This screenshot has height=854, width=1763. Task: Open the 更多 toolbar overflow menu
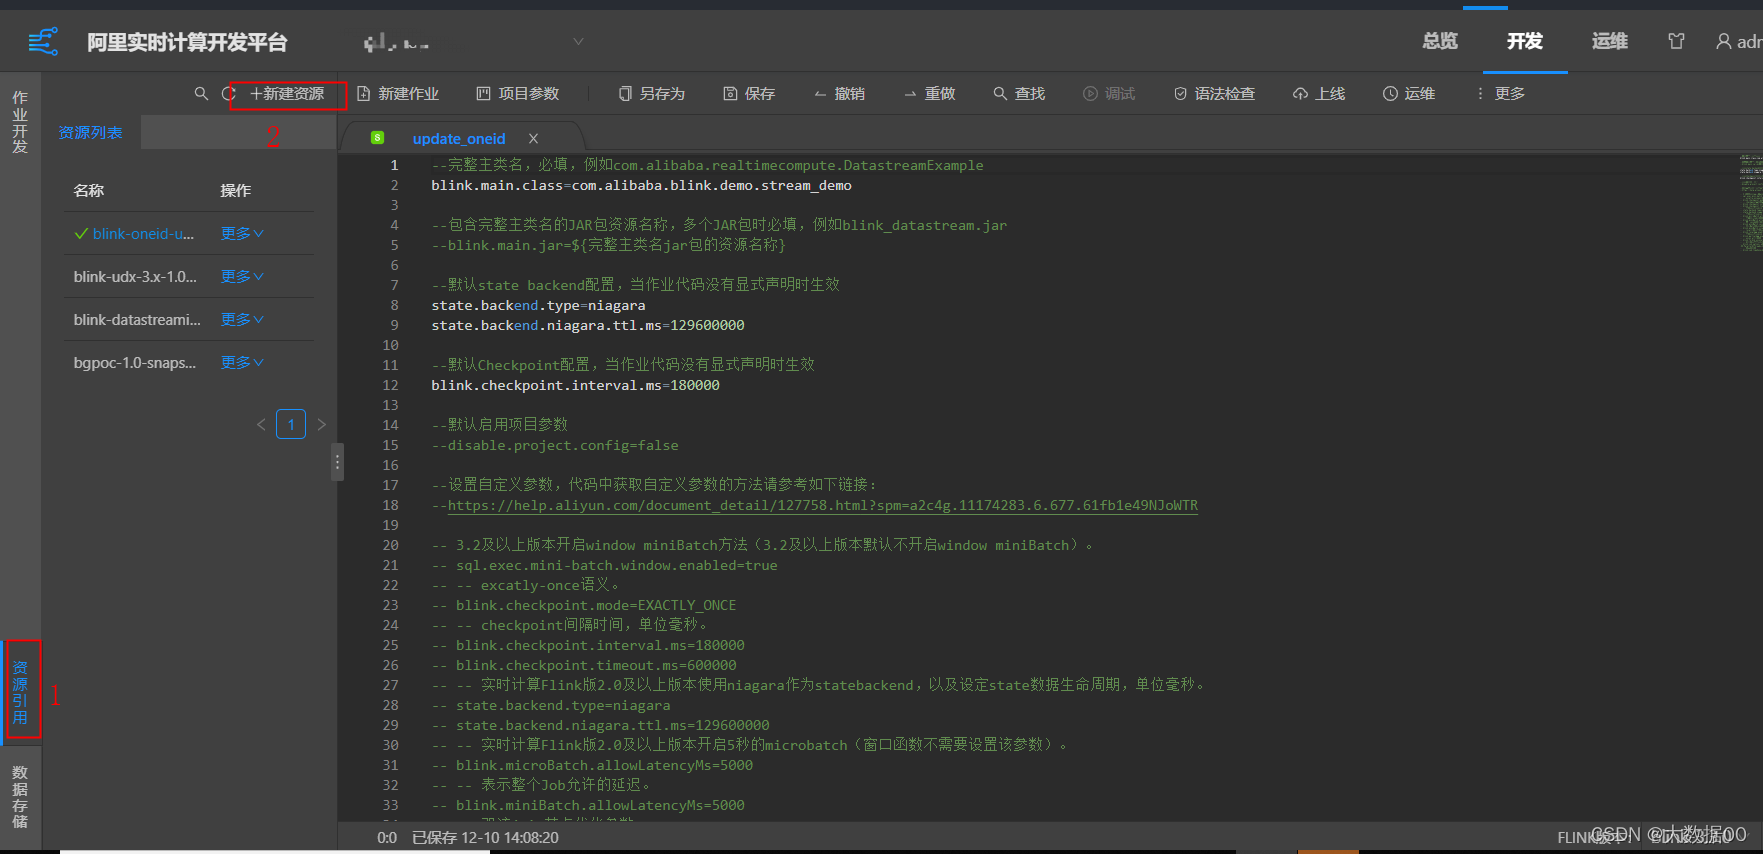point(1500,93)
